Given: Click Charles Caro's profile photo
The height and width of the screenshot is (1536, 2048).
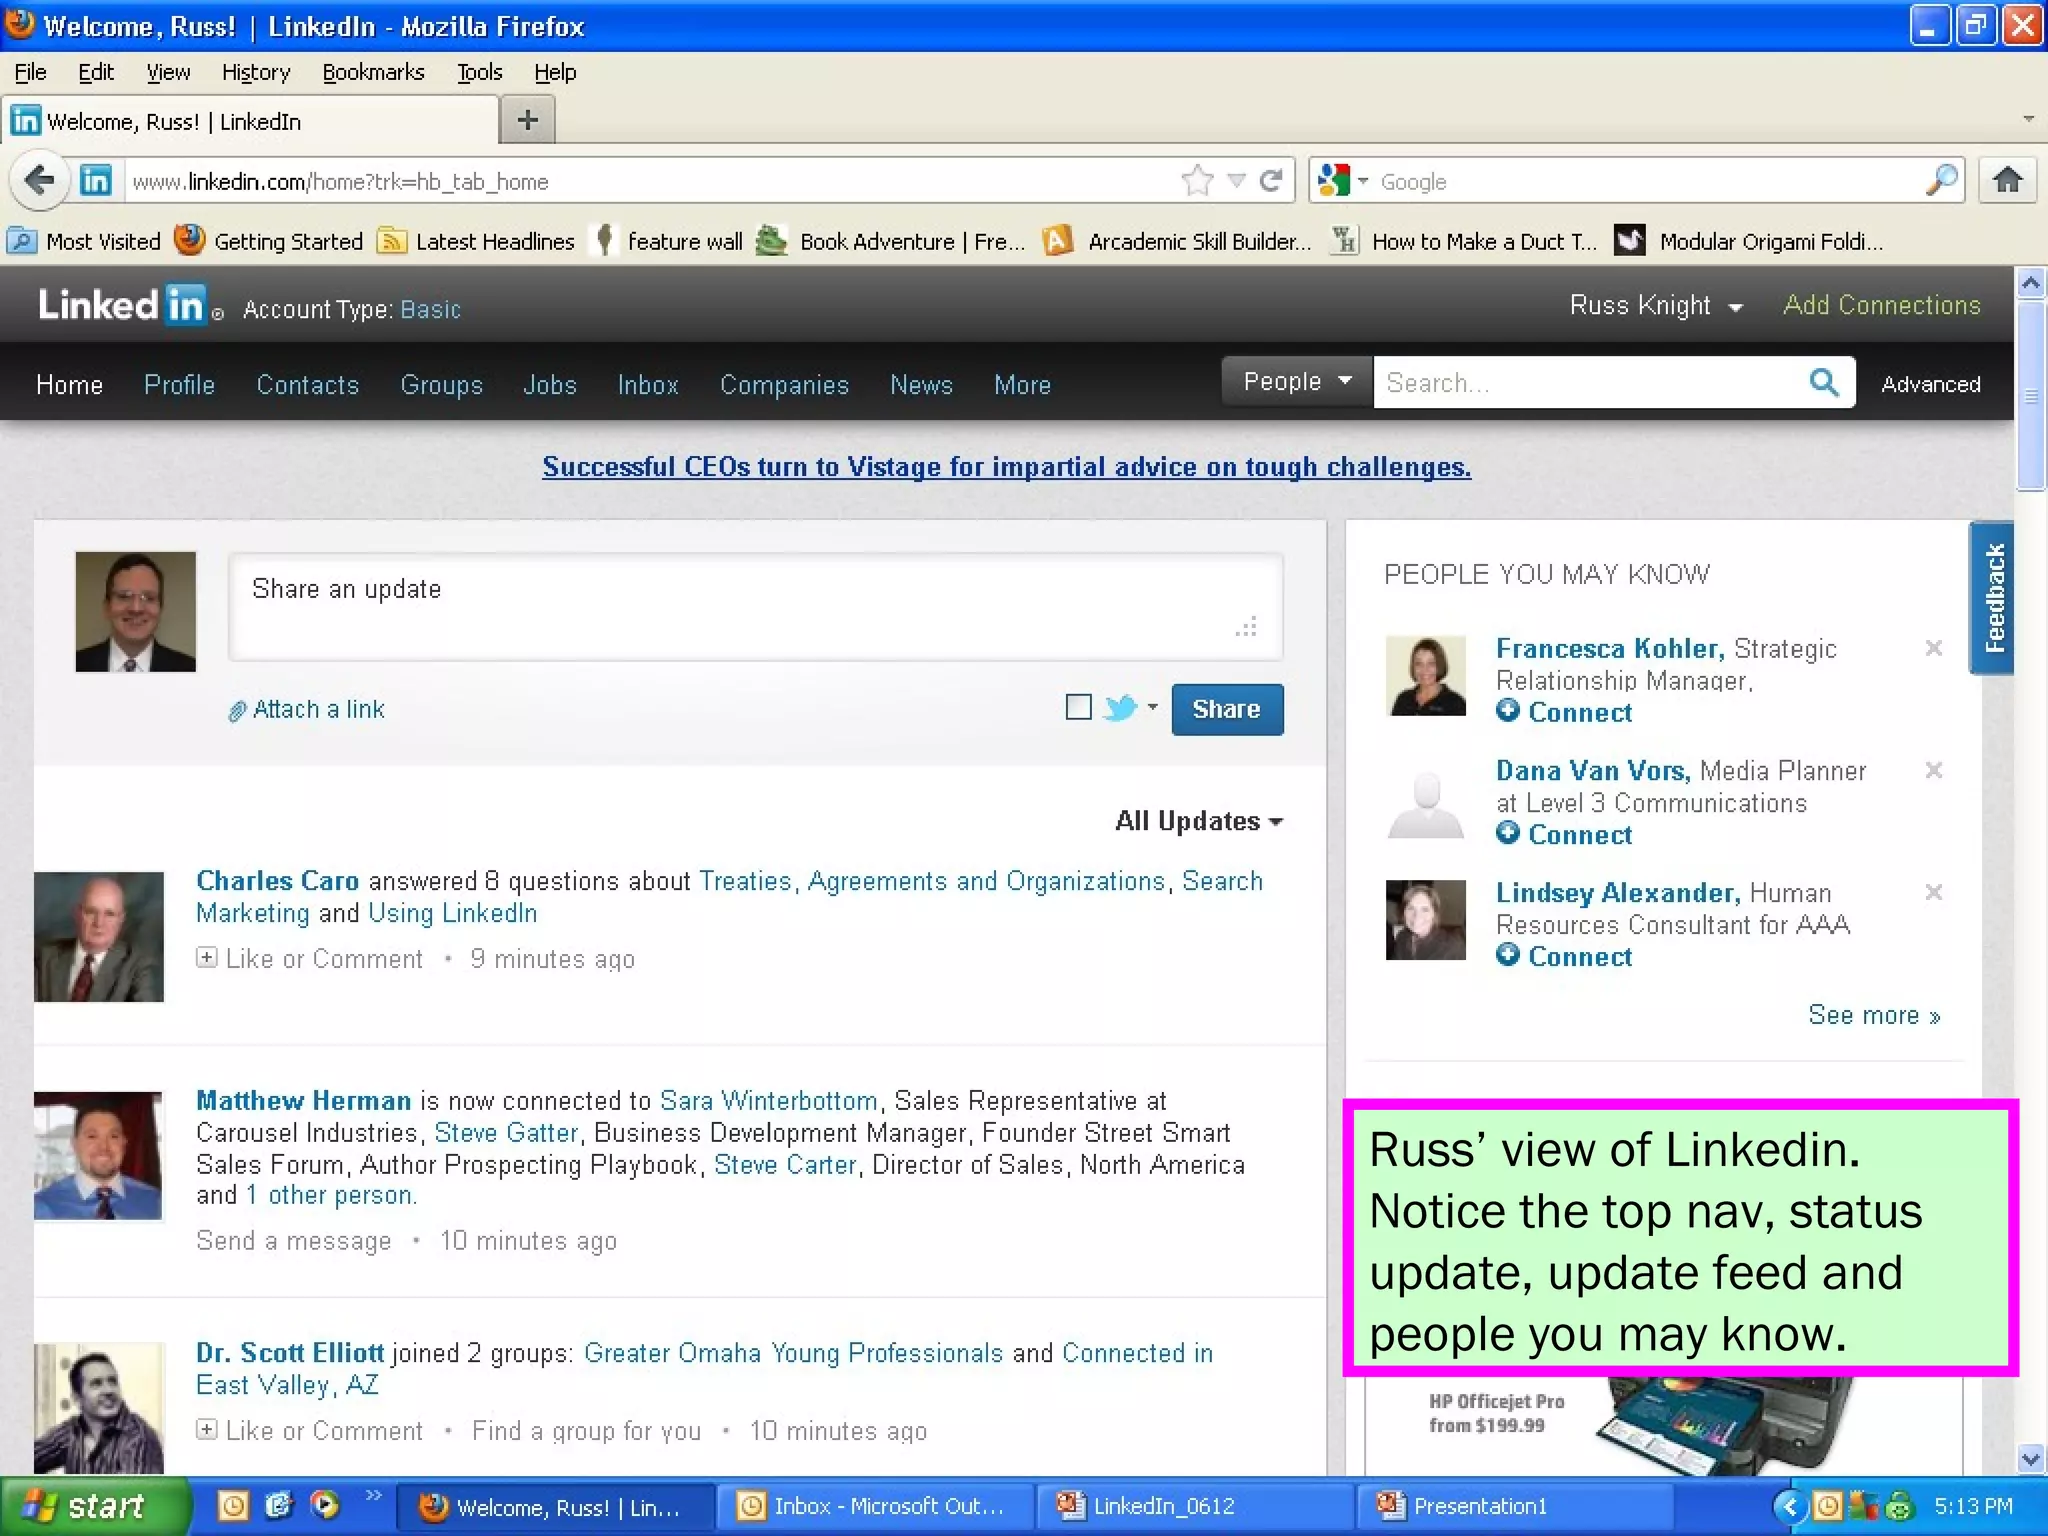Looking at the screenshot, I should 98,937.
